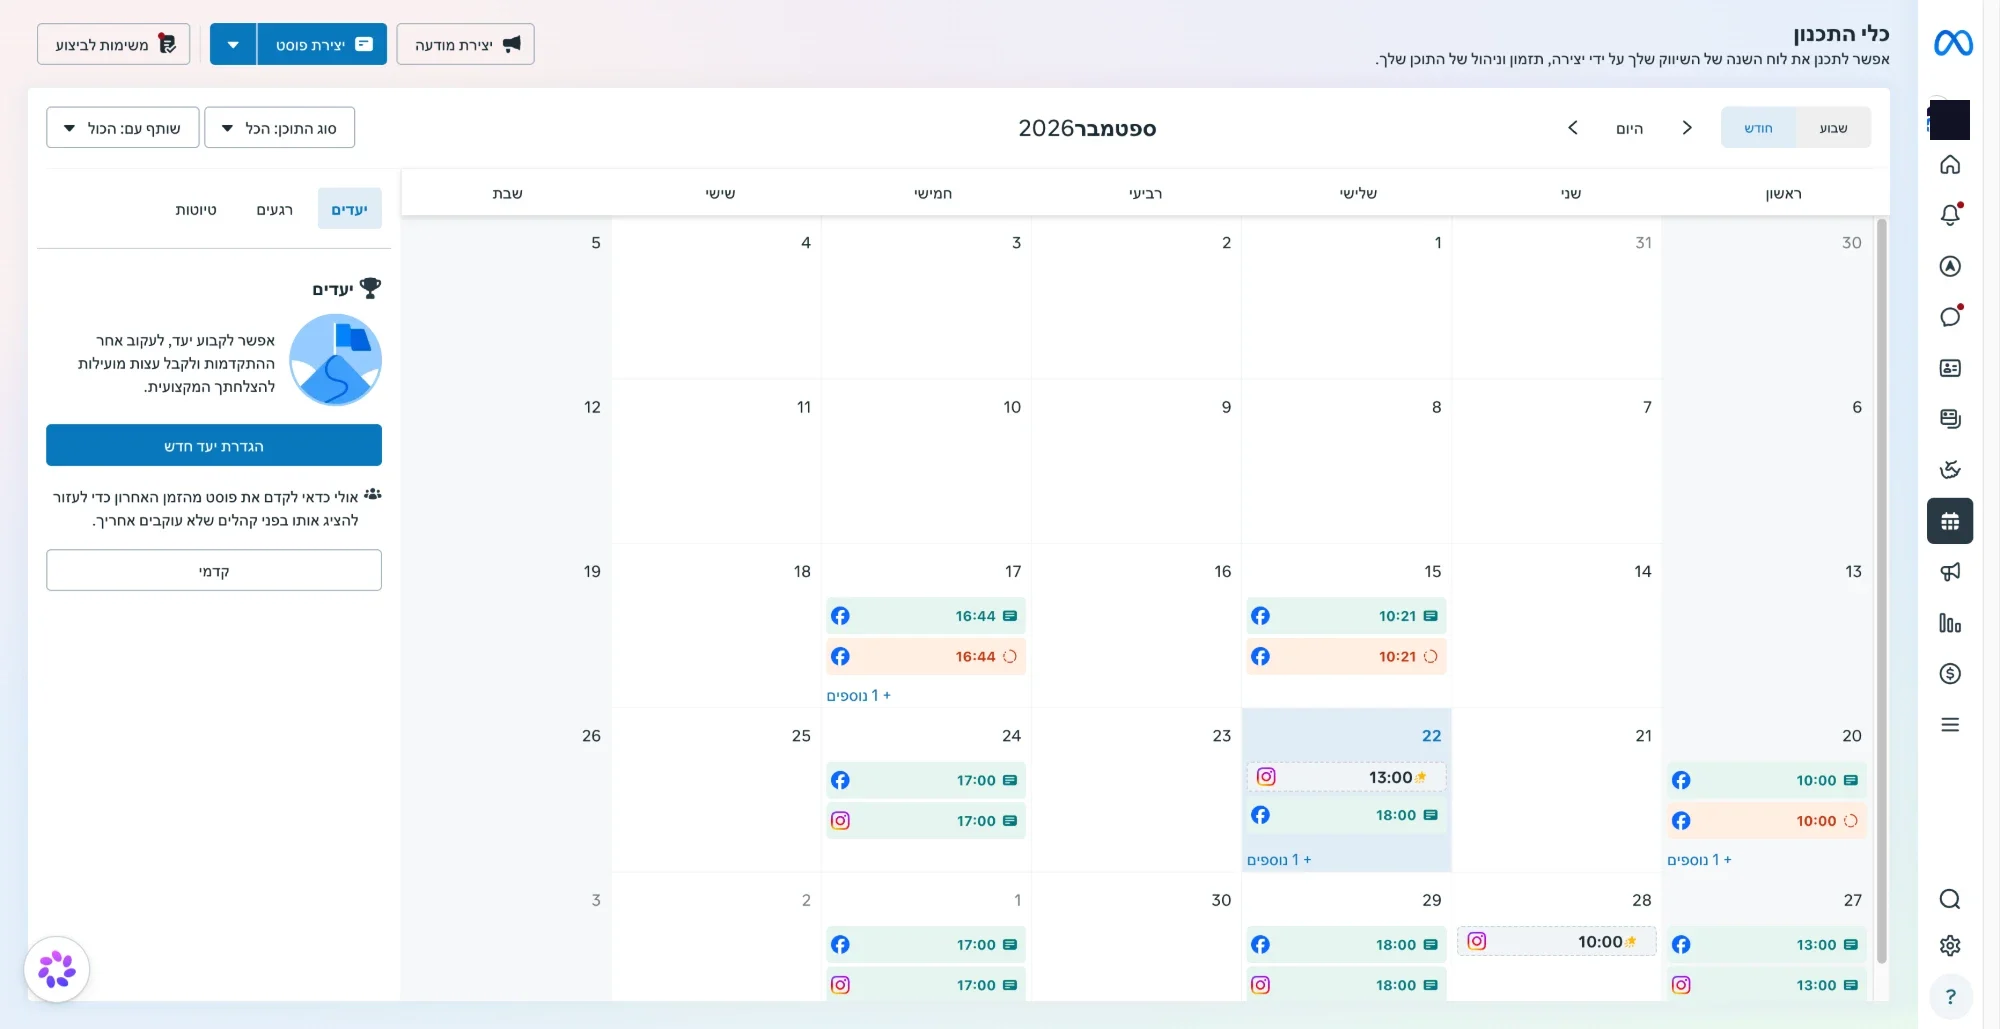Screen dimensions: 2000x1029
Task: Switch calendar to שבוע view
Action: tap(1833, 128)
